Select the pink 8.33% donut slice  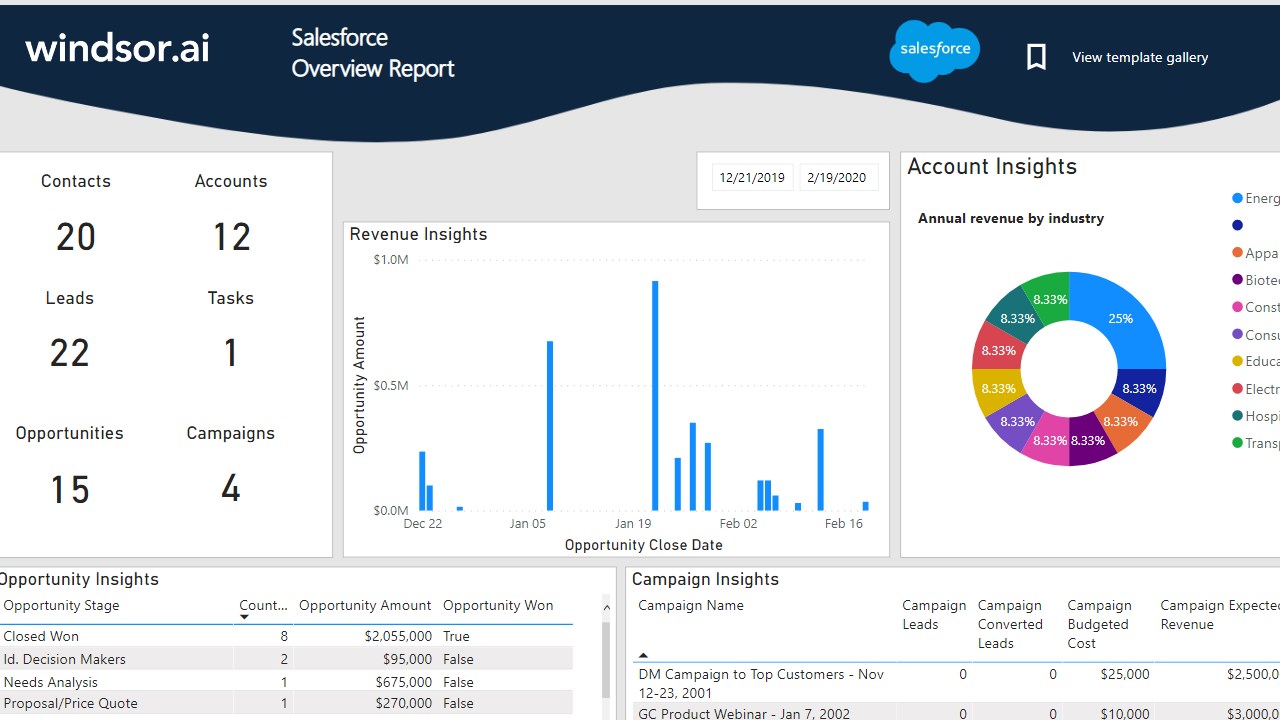[1049, 440]
